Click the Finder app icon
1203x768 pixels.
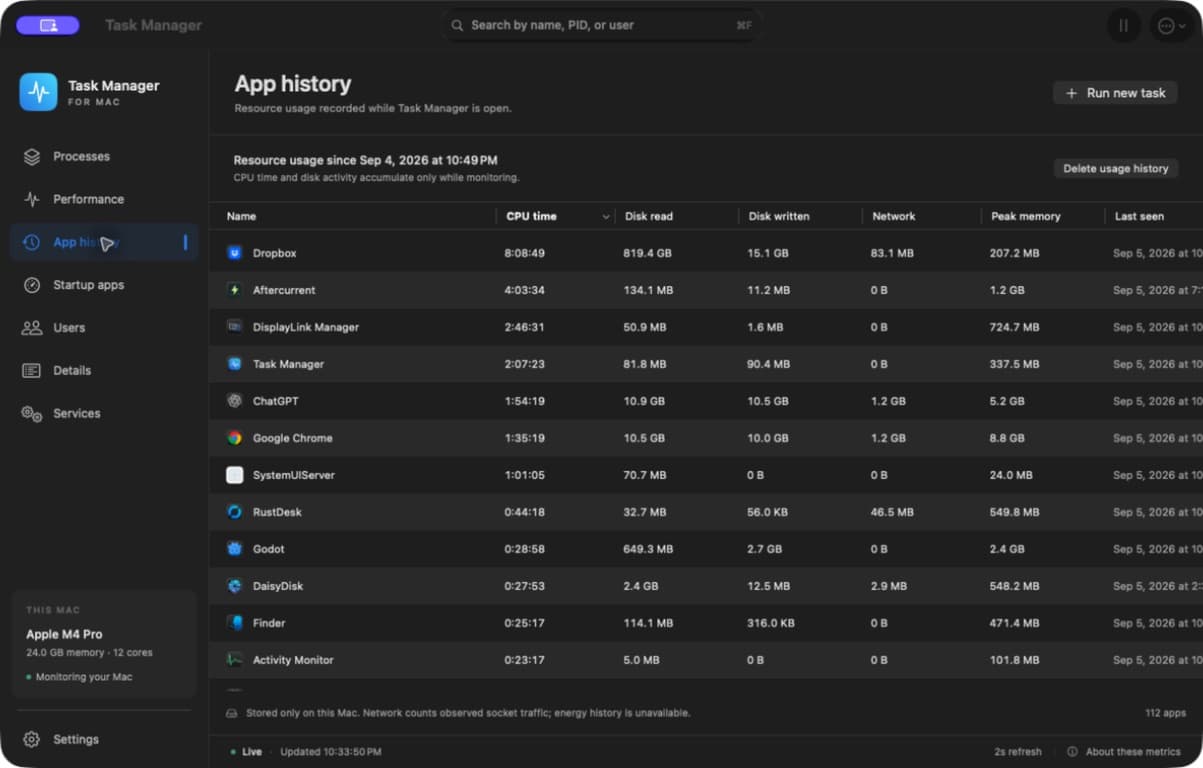coord(235,623)
